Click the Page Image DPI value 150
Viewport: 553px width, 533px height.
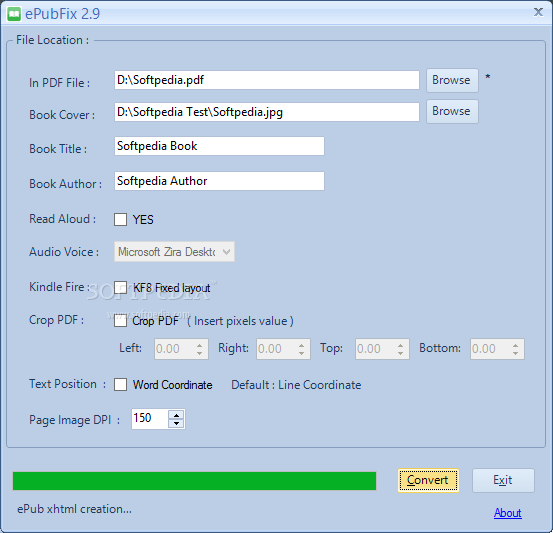[x=150, y=419]
